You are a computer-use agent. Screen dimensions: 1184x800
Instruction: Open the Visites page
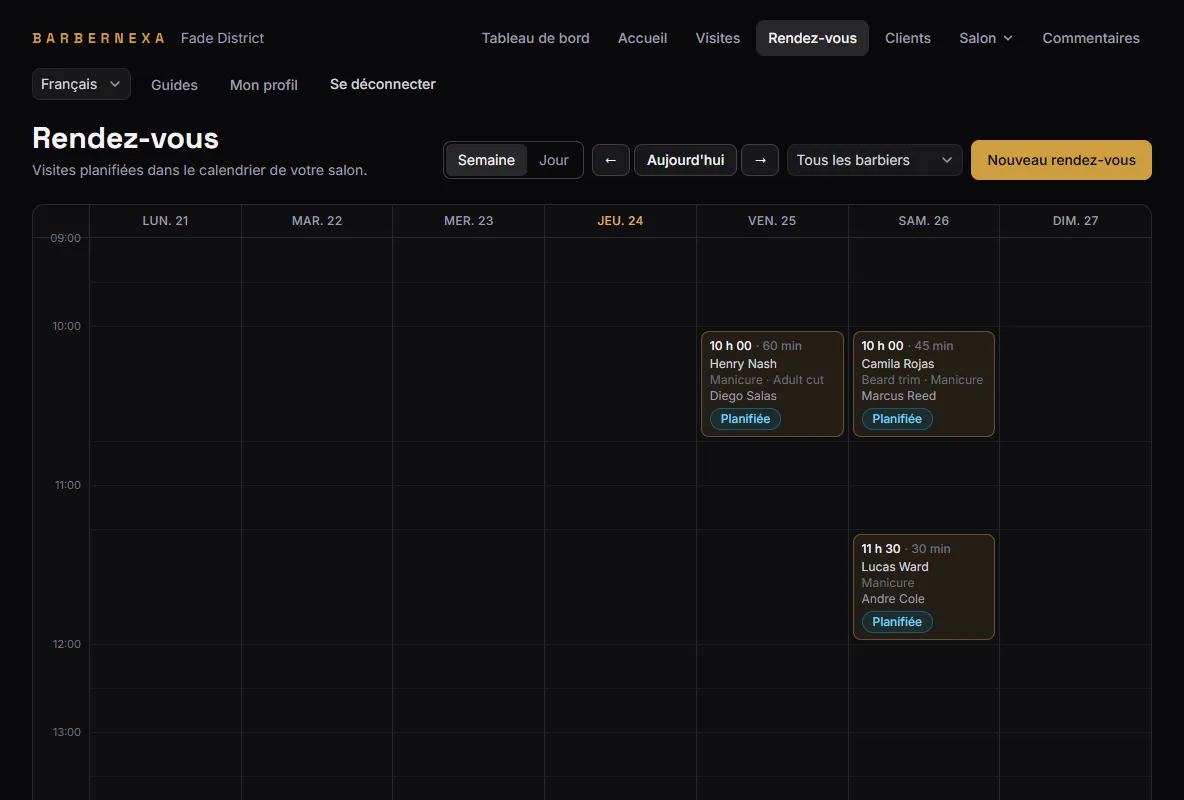coord(717,38)
